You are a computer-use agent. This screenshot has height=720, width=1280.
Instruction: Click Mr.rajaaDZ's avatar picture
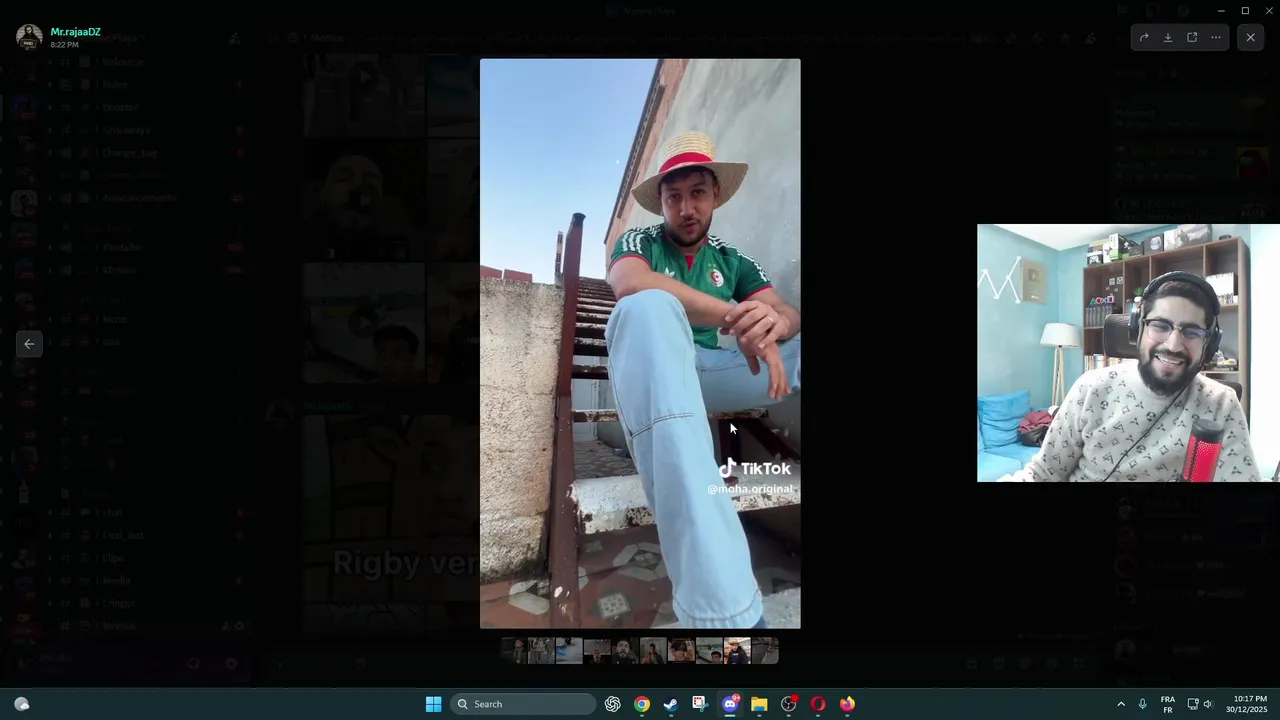click(x=29, y=37)
